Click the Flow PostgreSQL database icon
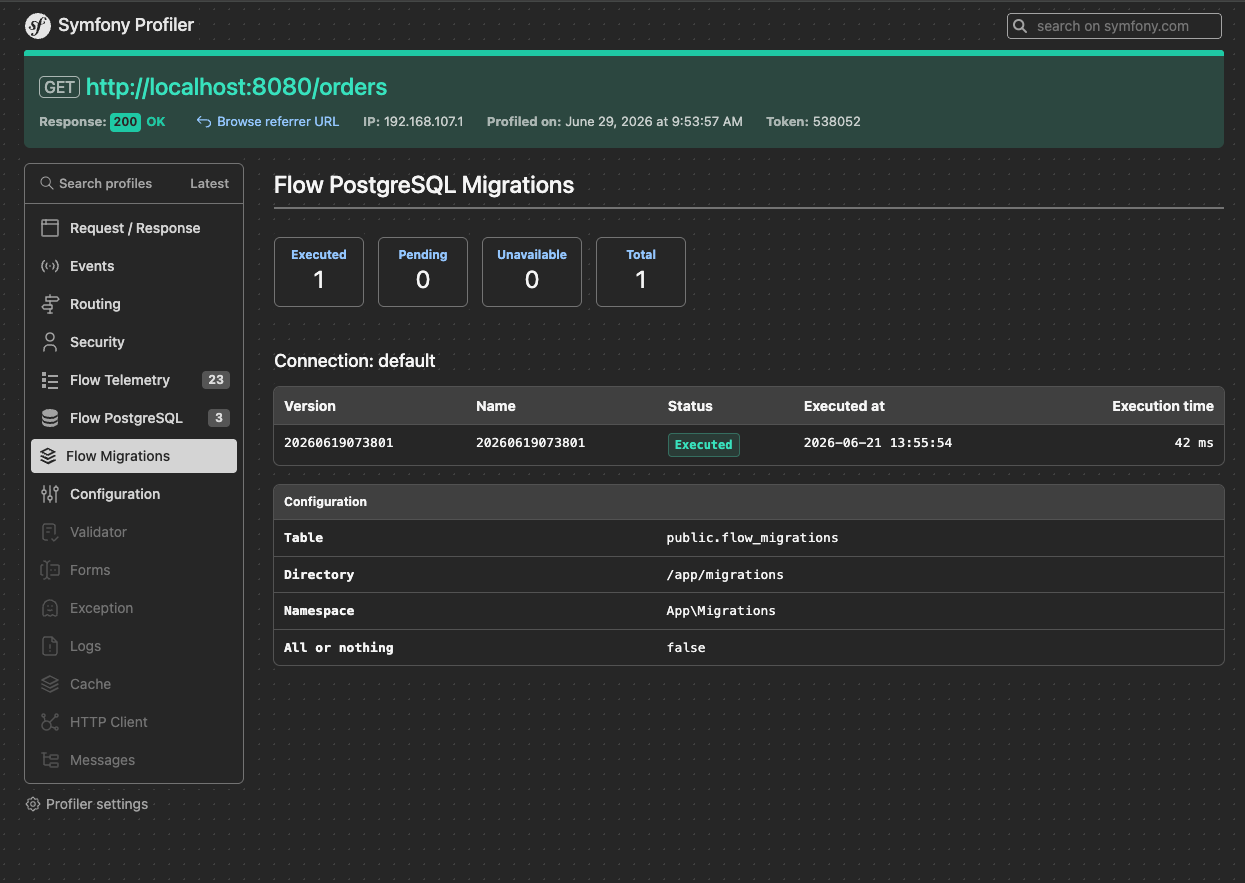Screen dimensions: 1245x883 [x=50, y=418]
